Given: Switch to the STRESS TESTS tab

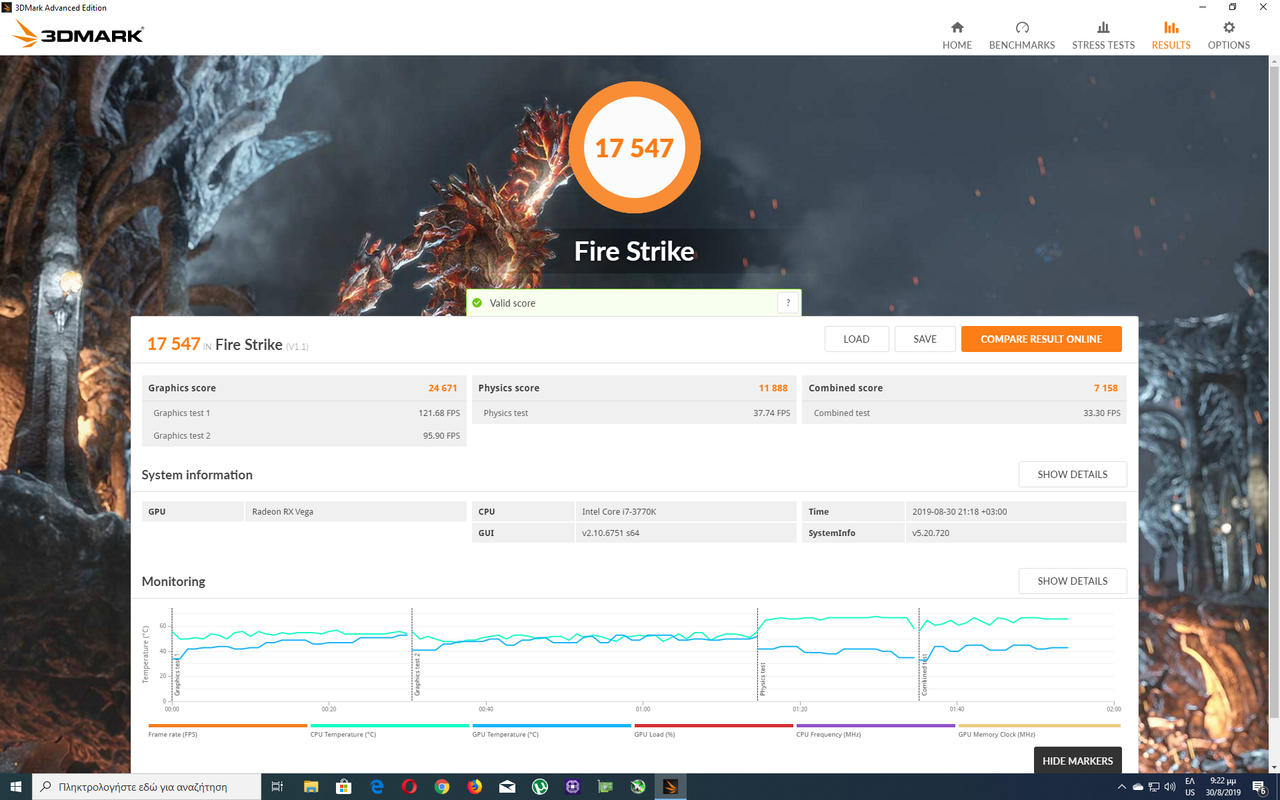Looking at the screenshot, I should pos(1103,36).
